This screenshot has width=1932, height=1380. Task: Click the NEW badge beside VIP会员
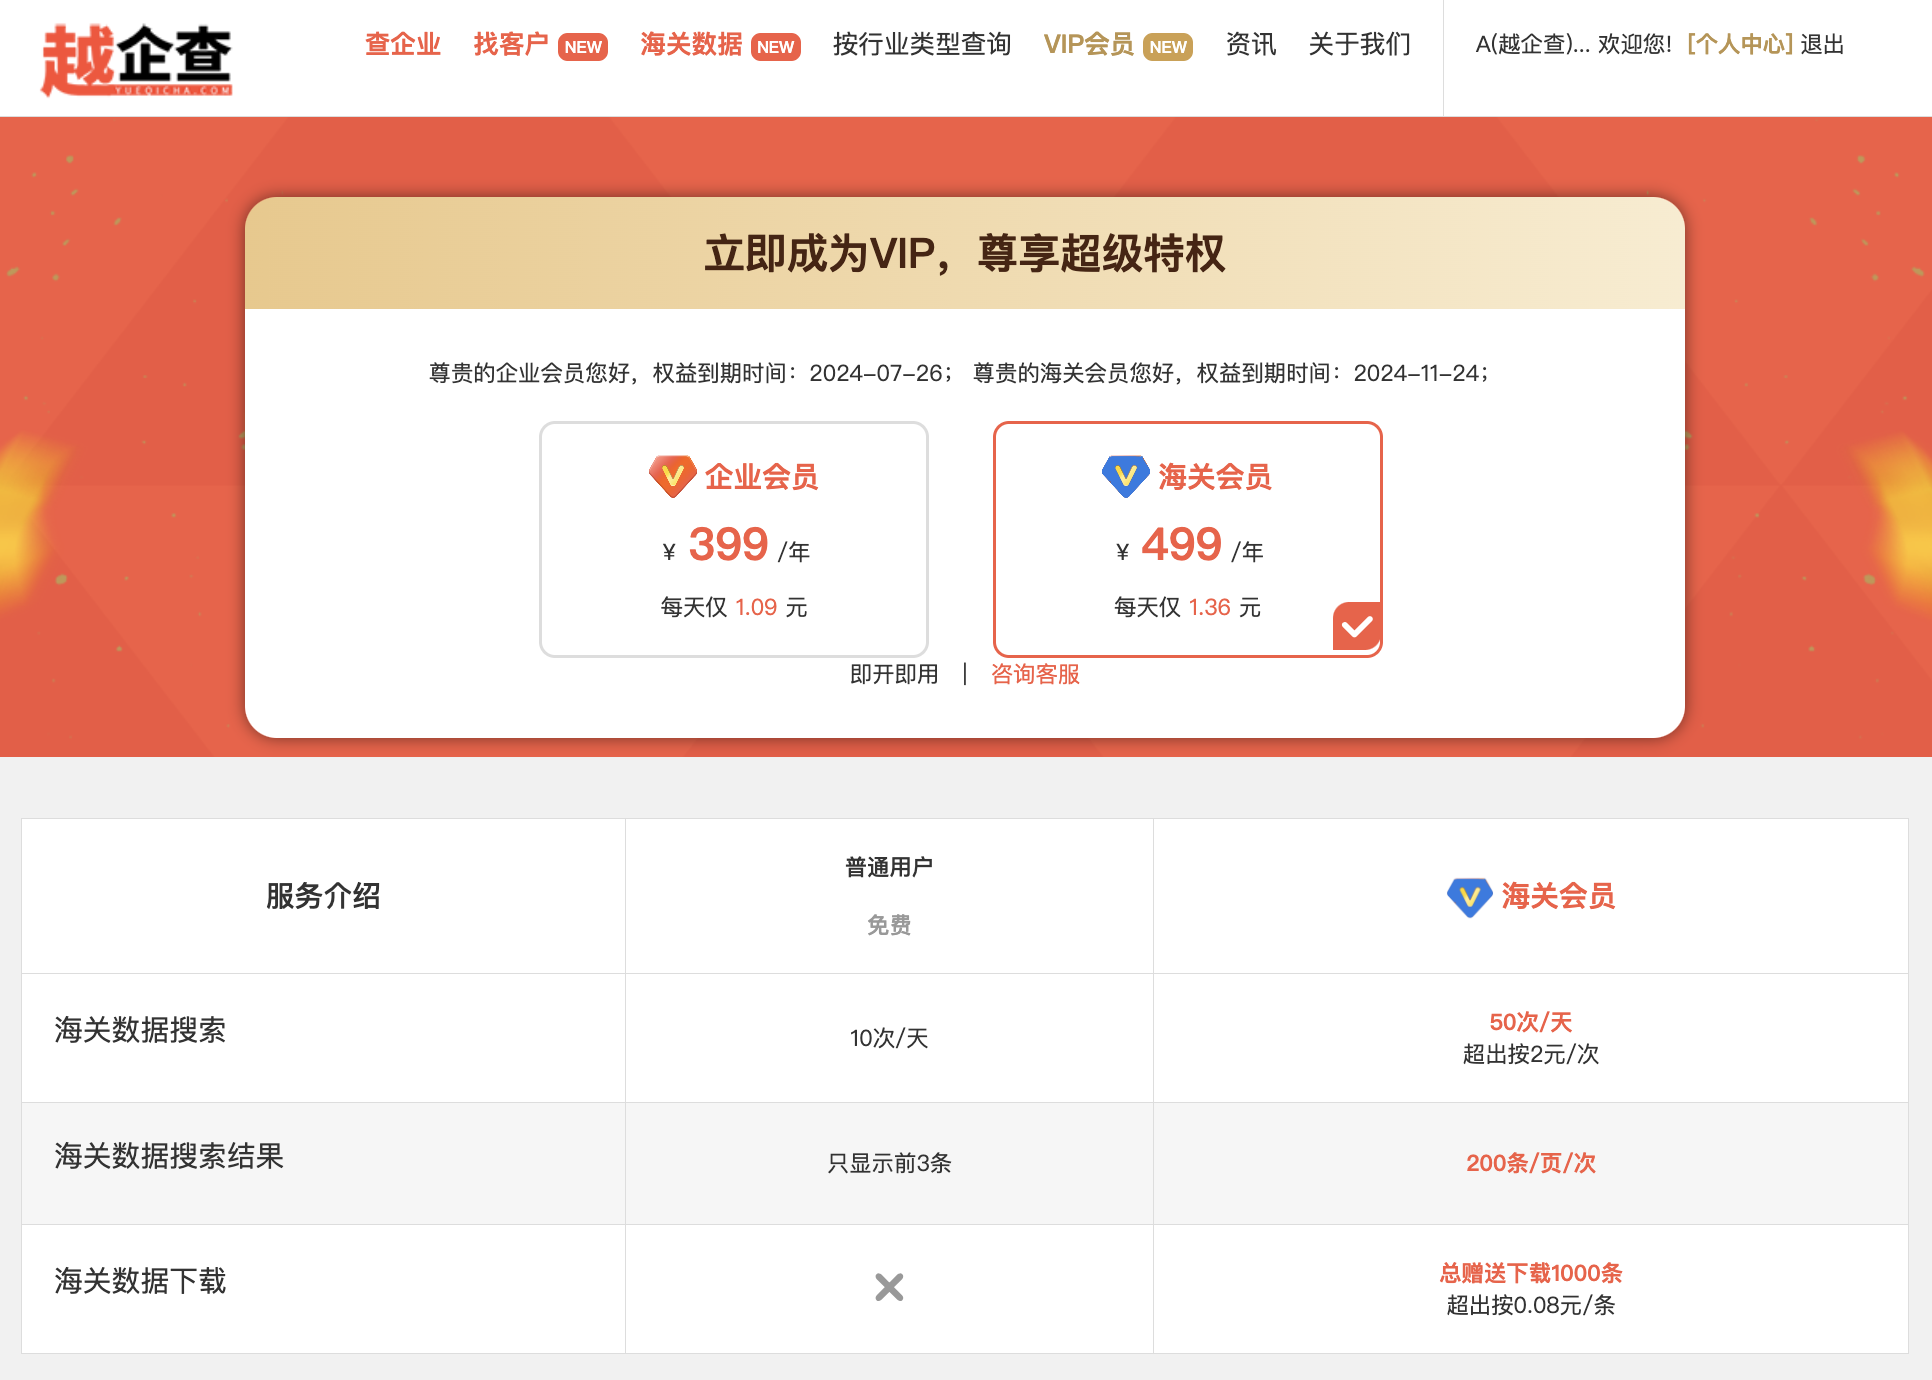(1168, 47)
